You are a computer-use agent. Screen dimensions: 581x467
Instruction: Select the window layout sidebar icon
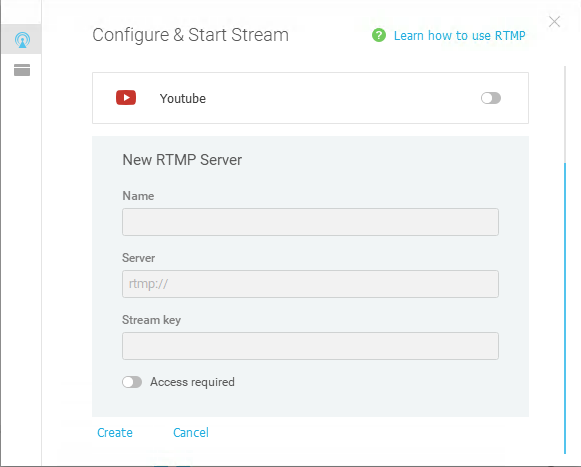(22, 70)
